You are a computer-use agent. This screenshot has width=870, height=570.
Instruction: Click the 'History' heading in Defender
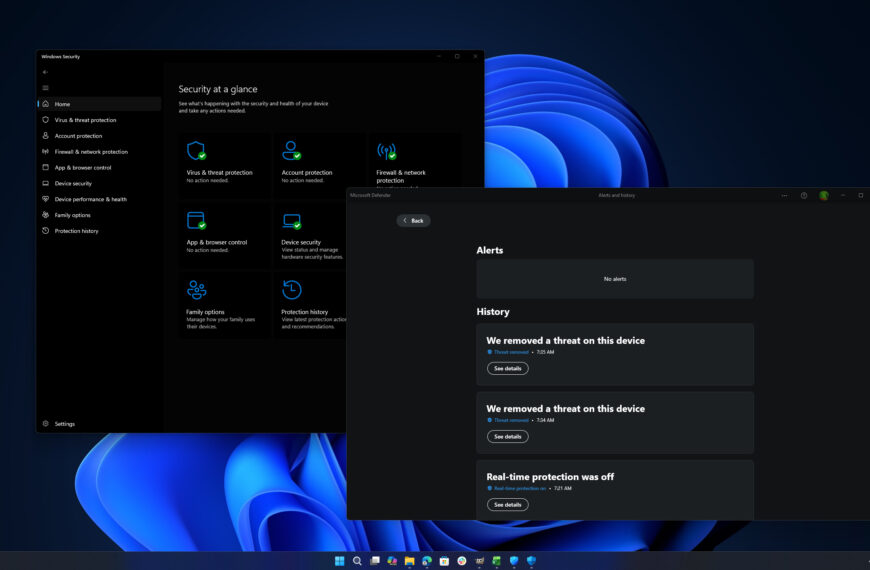(x=493, y=312)
